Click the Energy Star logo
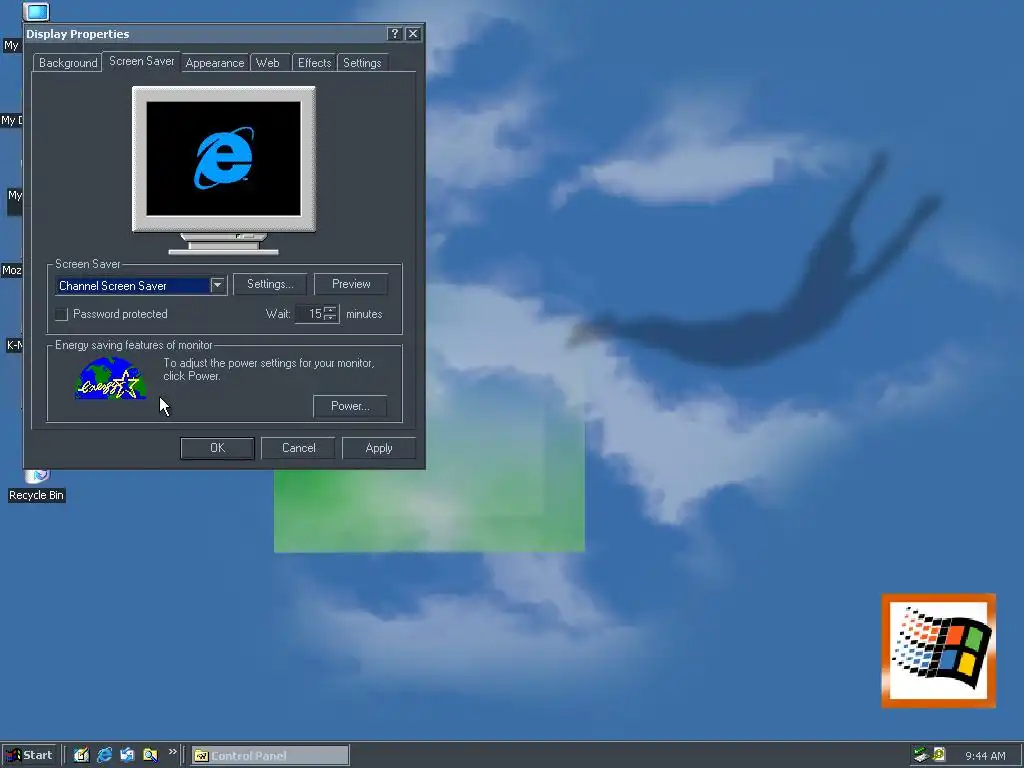This screenshot has width=1024, height=768. click(x=110, y=378)
